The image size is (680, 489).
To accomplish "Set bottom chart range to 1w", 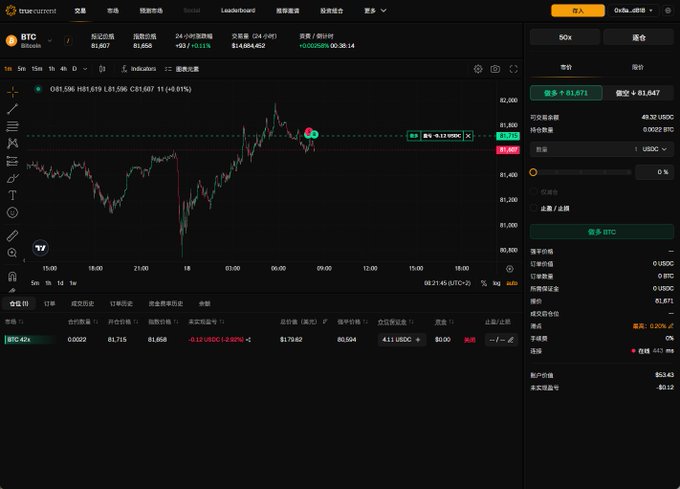I will [x=73, y=283].
